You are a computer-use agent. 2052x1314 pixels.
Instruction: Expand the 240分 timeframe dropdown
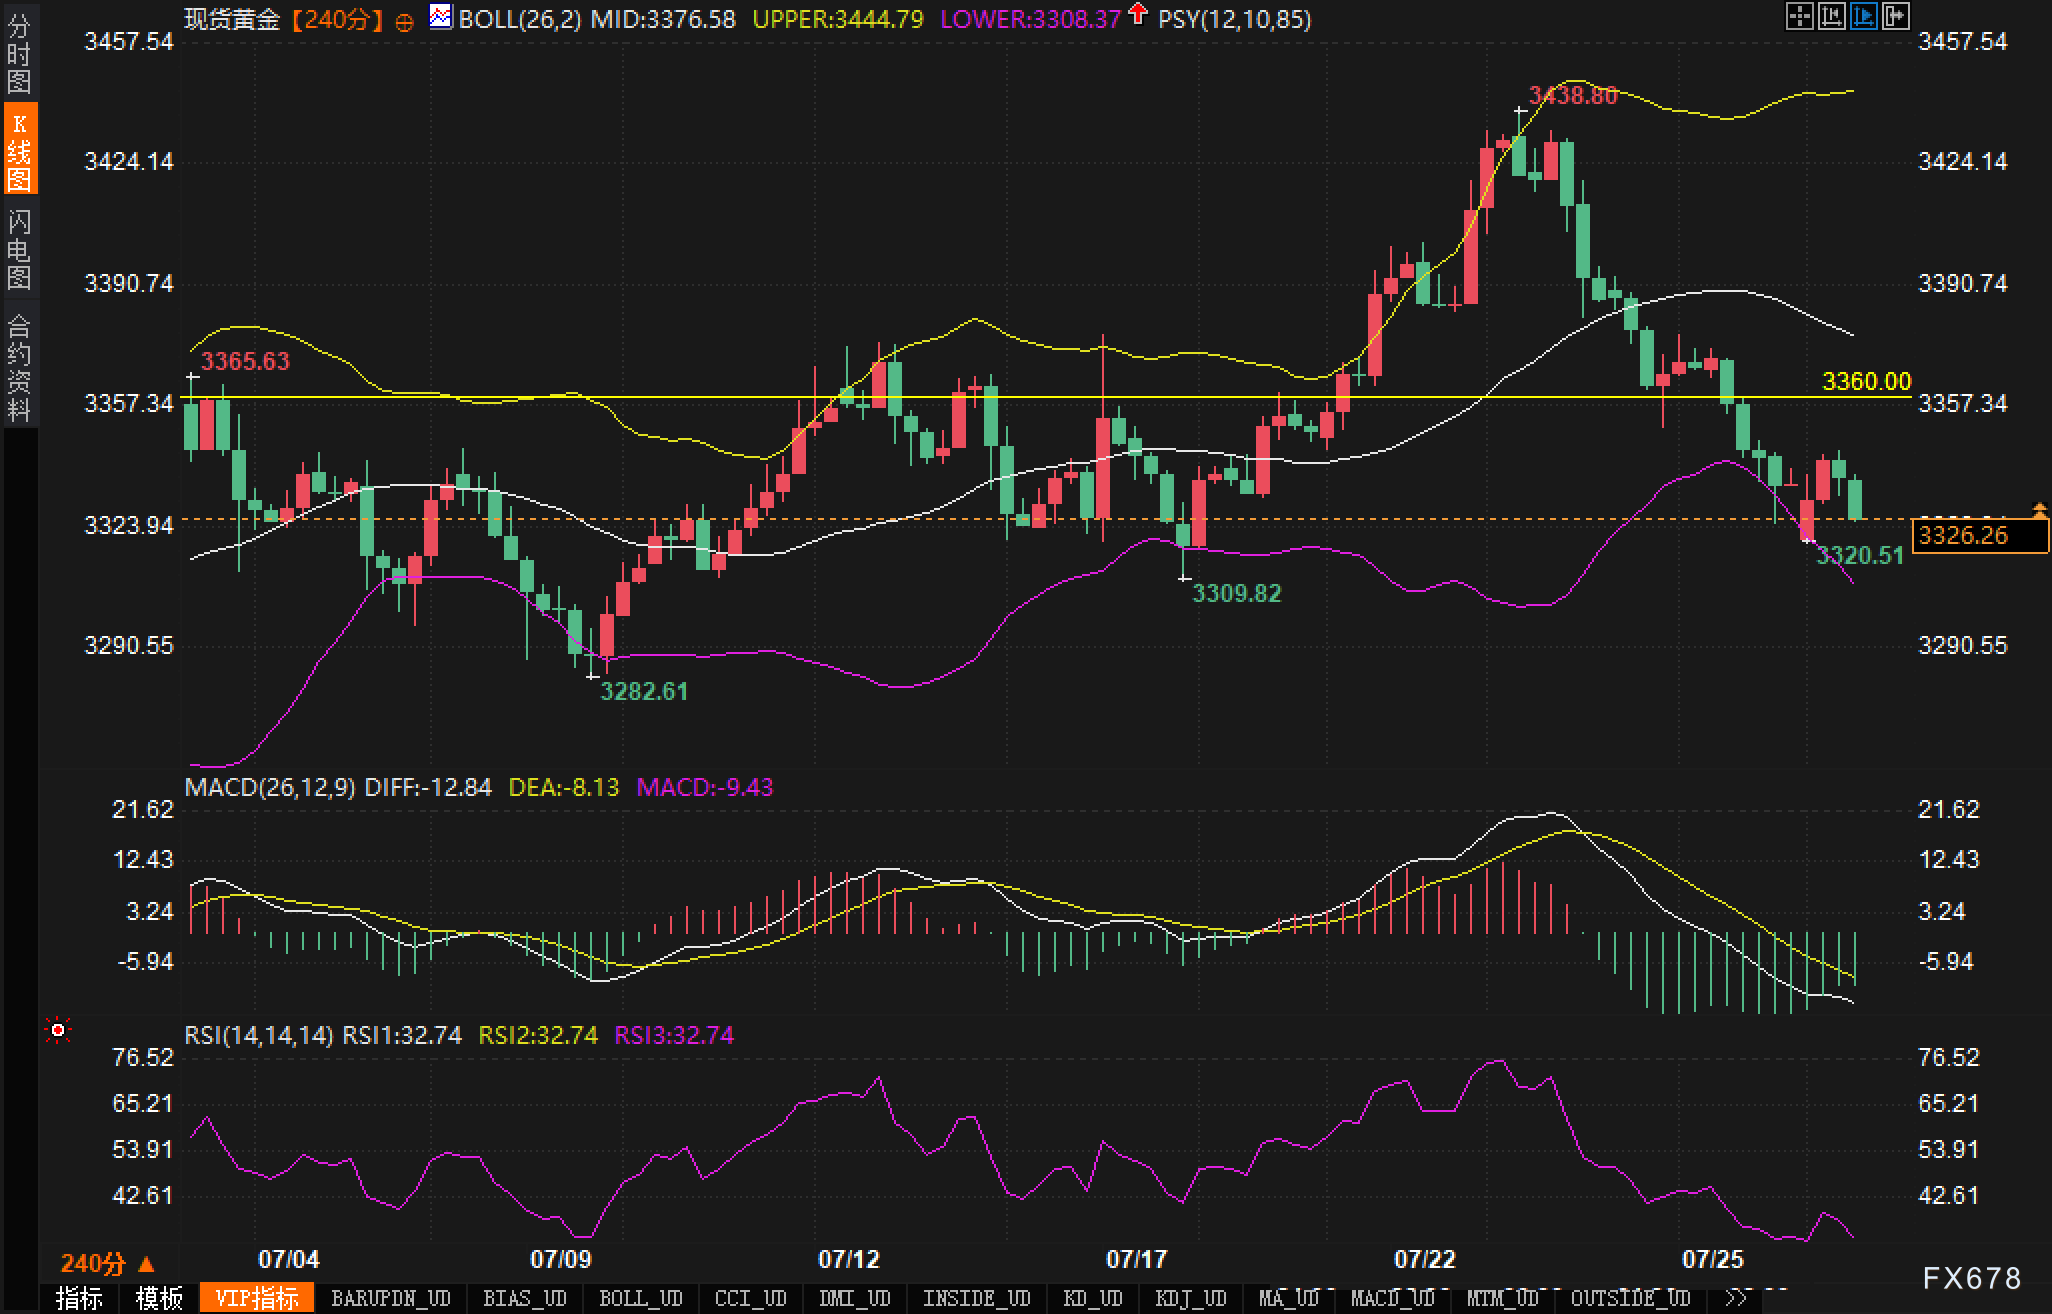pyautogui.click(x=107, y=1264)
